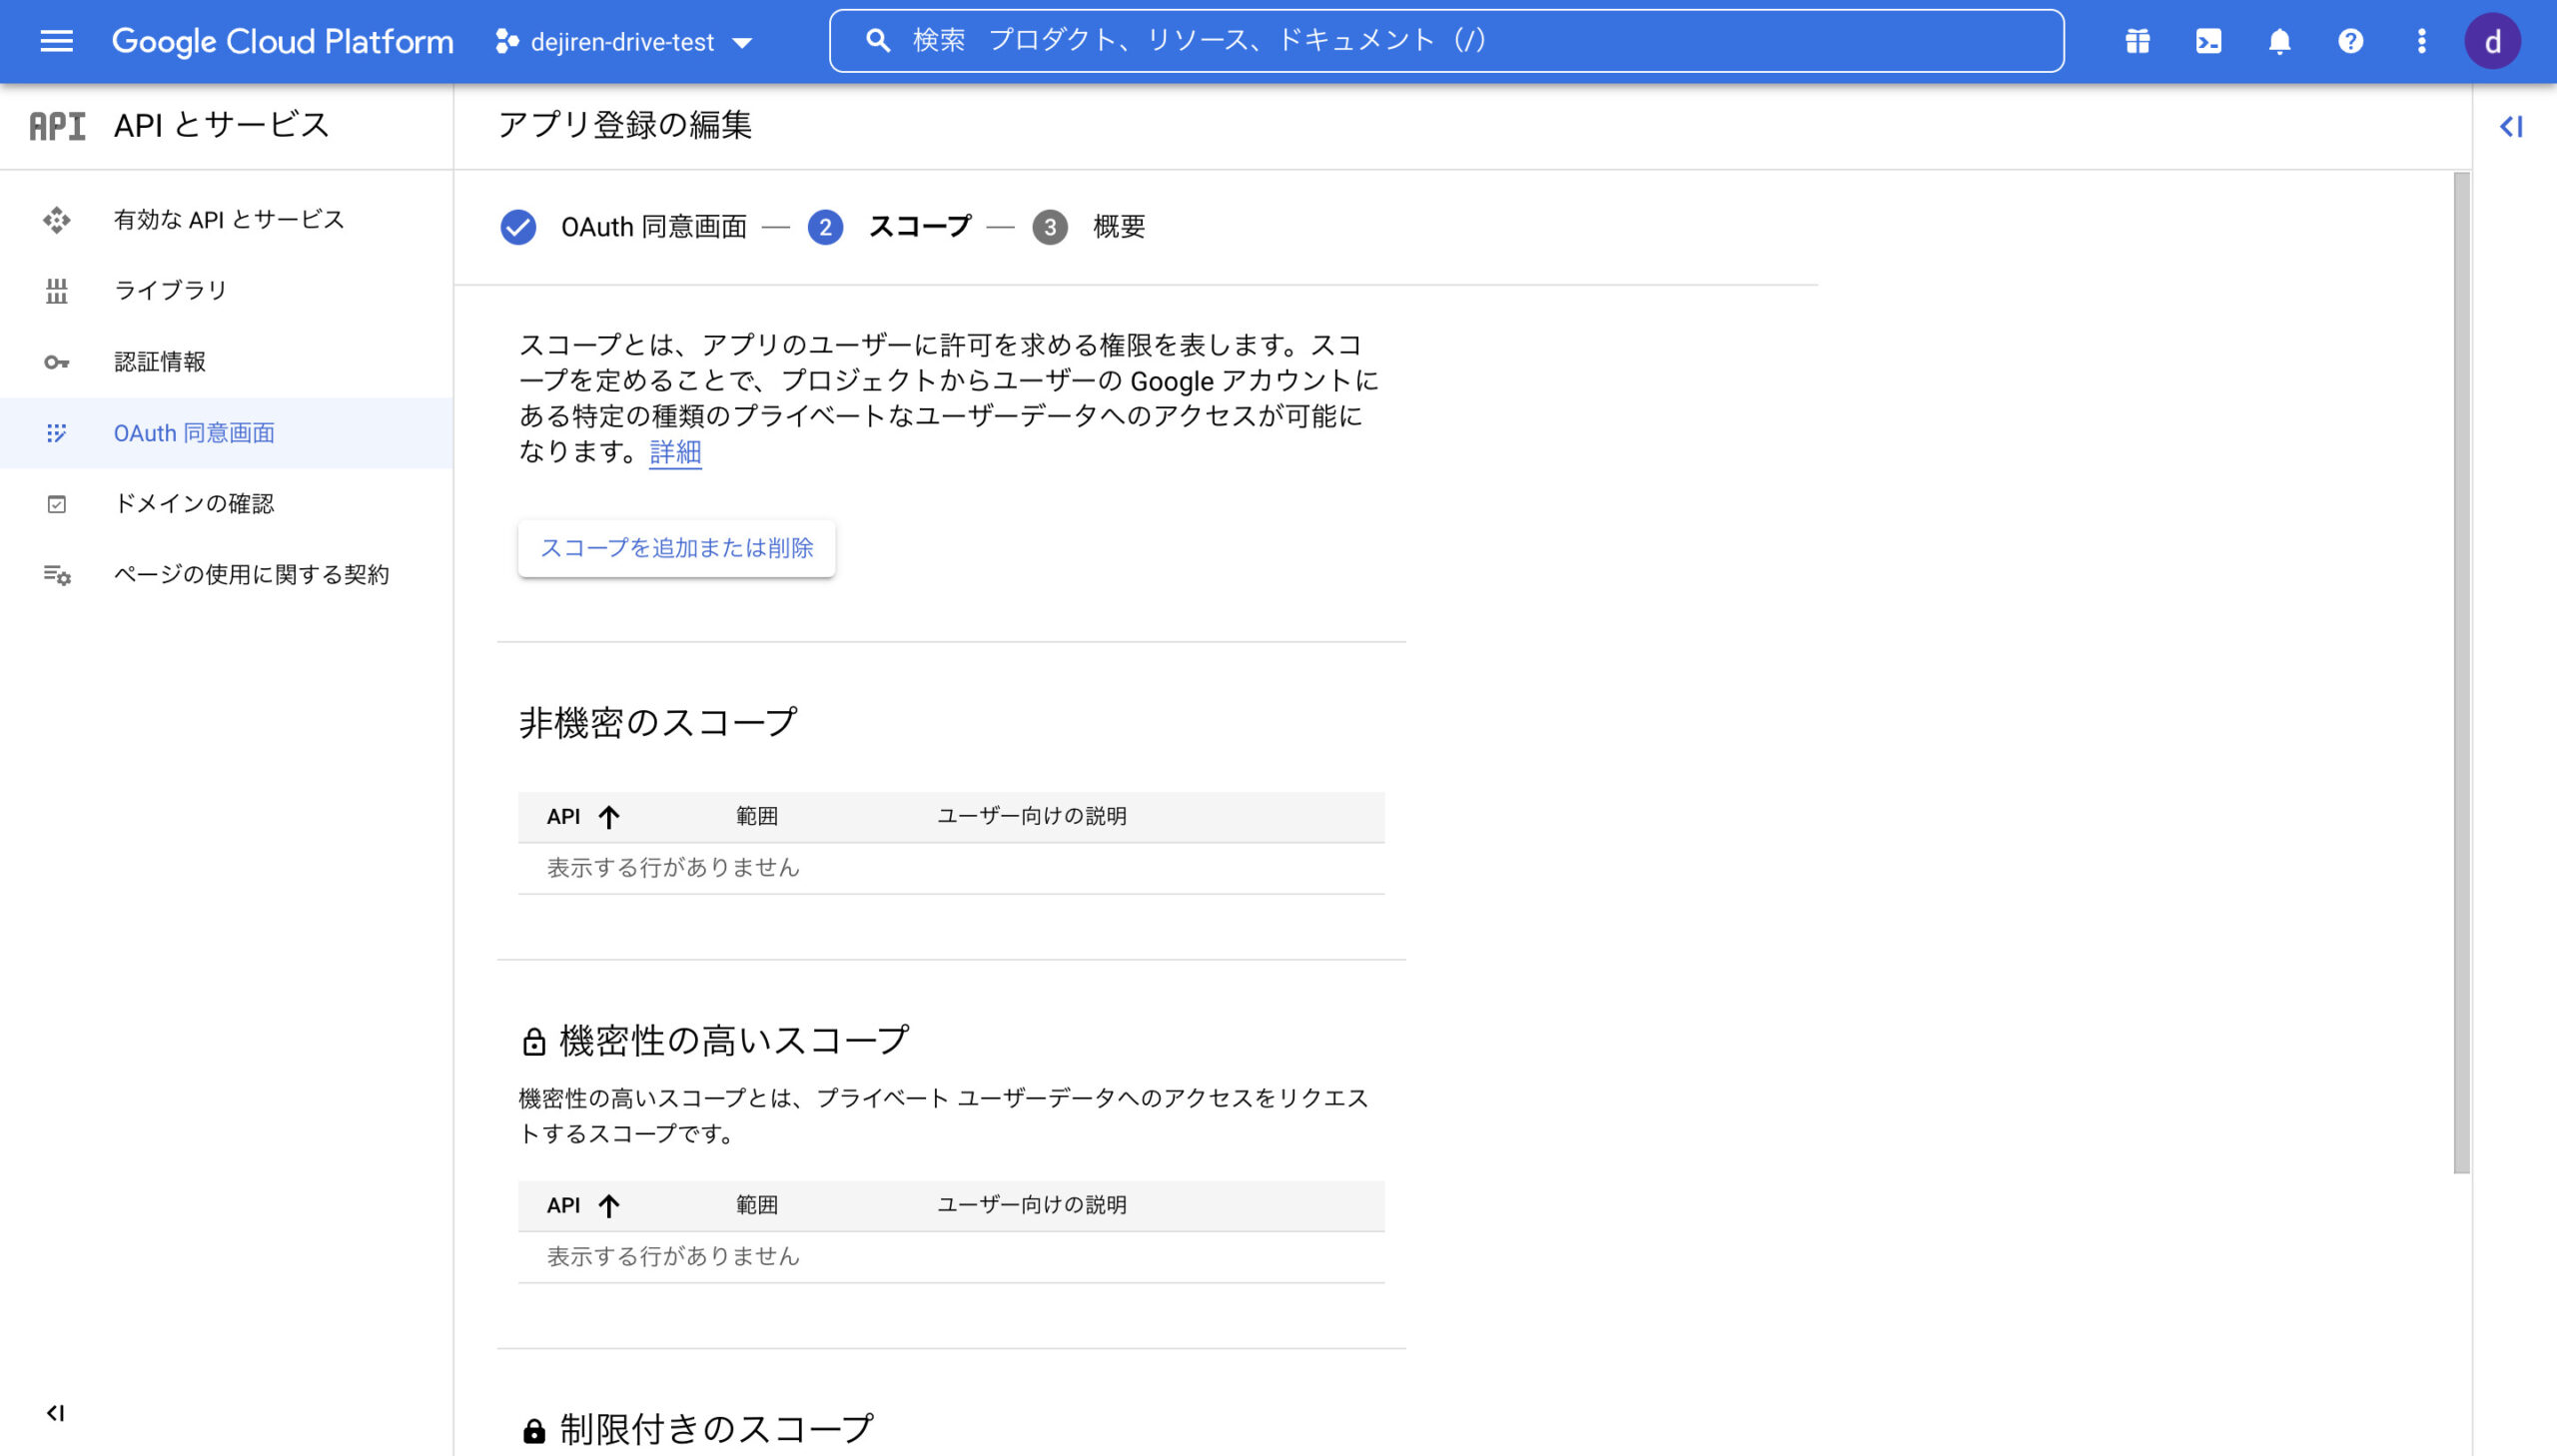
Task: Click the OAuth consent screen dots icon
Action: click(56, 433)
